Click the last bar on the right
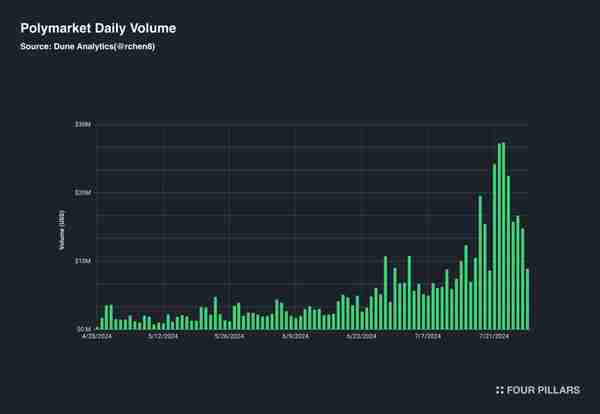Screen dimensions: 600x414 [x=527, y=299]
